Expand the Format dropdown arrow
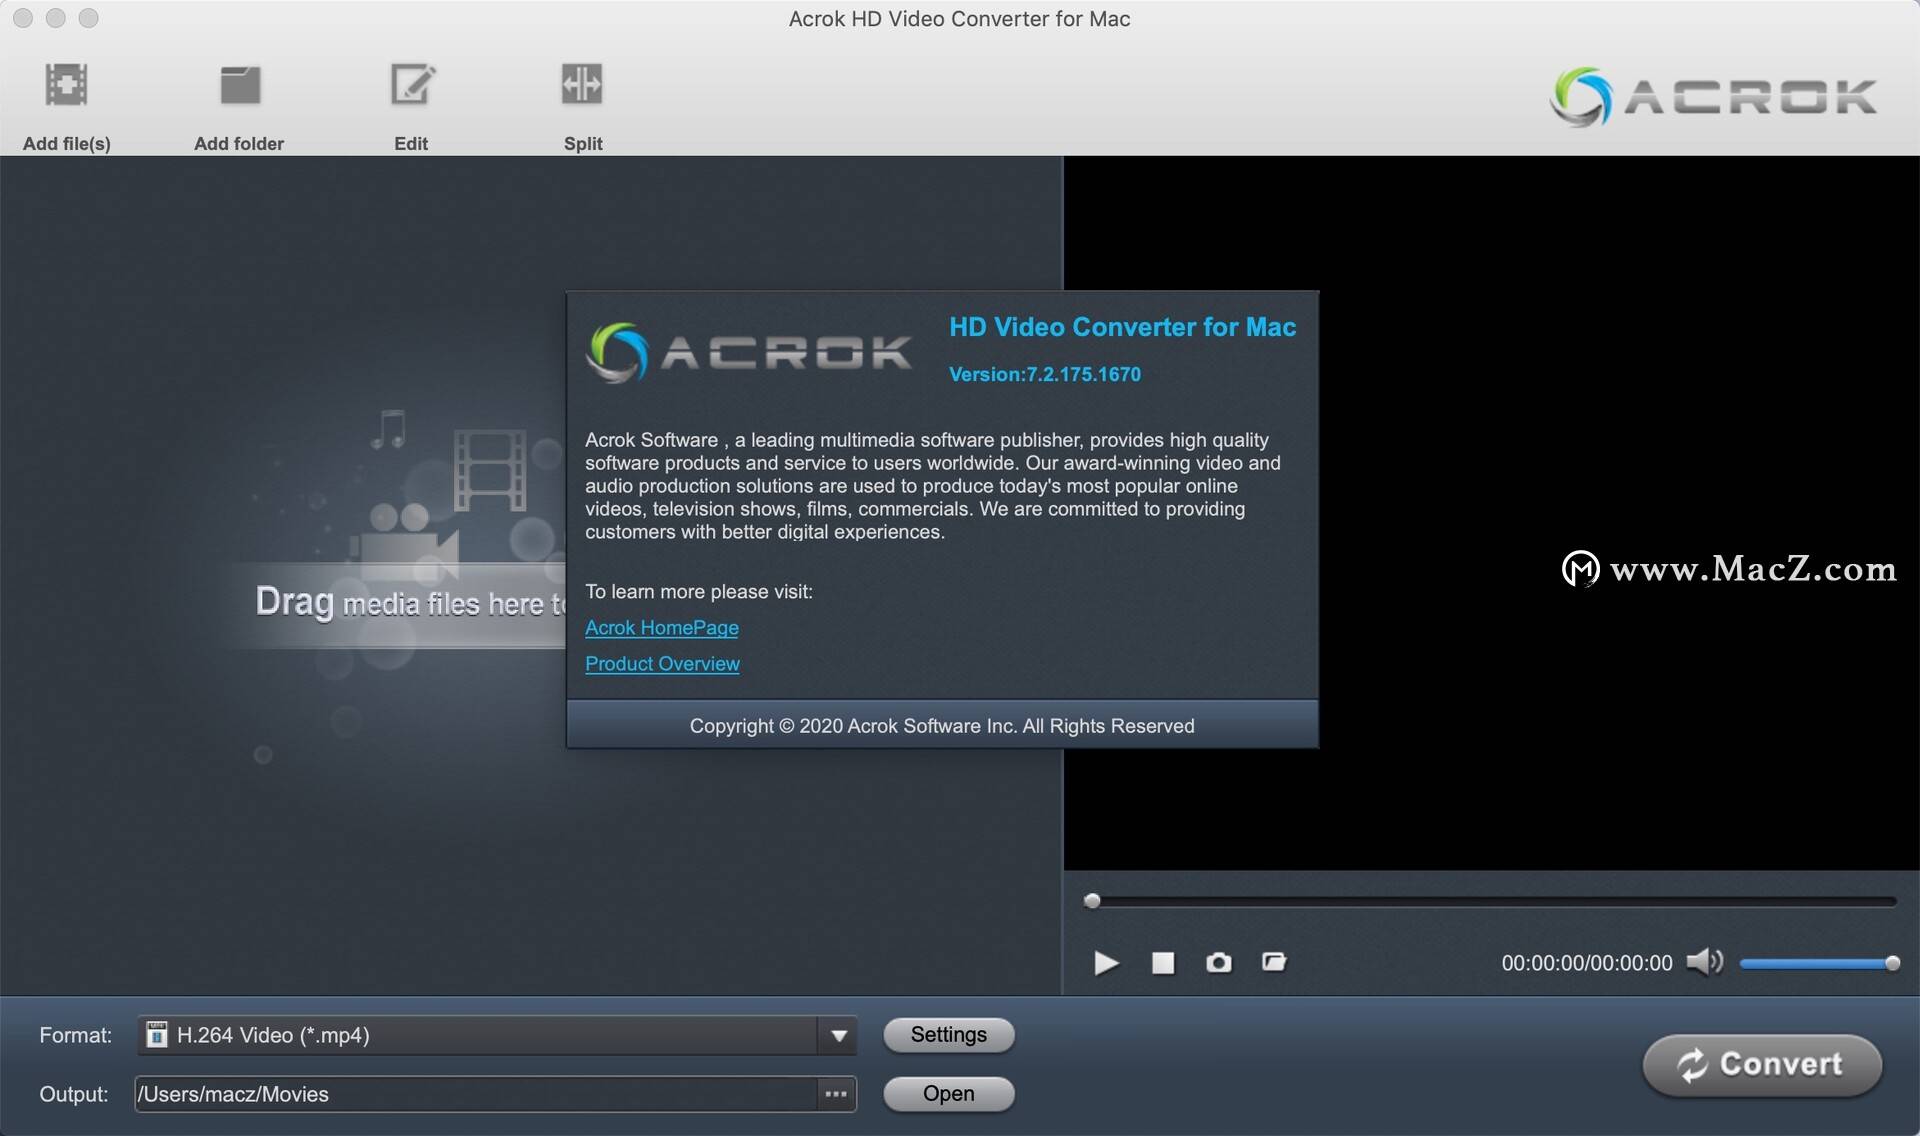Viewport: 1920px width, 1136px height. 838,1036
